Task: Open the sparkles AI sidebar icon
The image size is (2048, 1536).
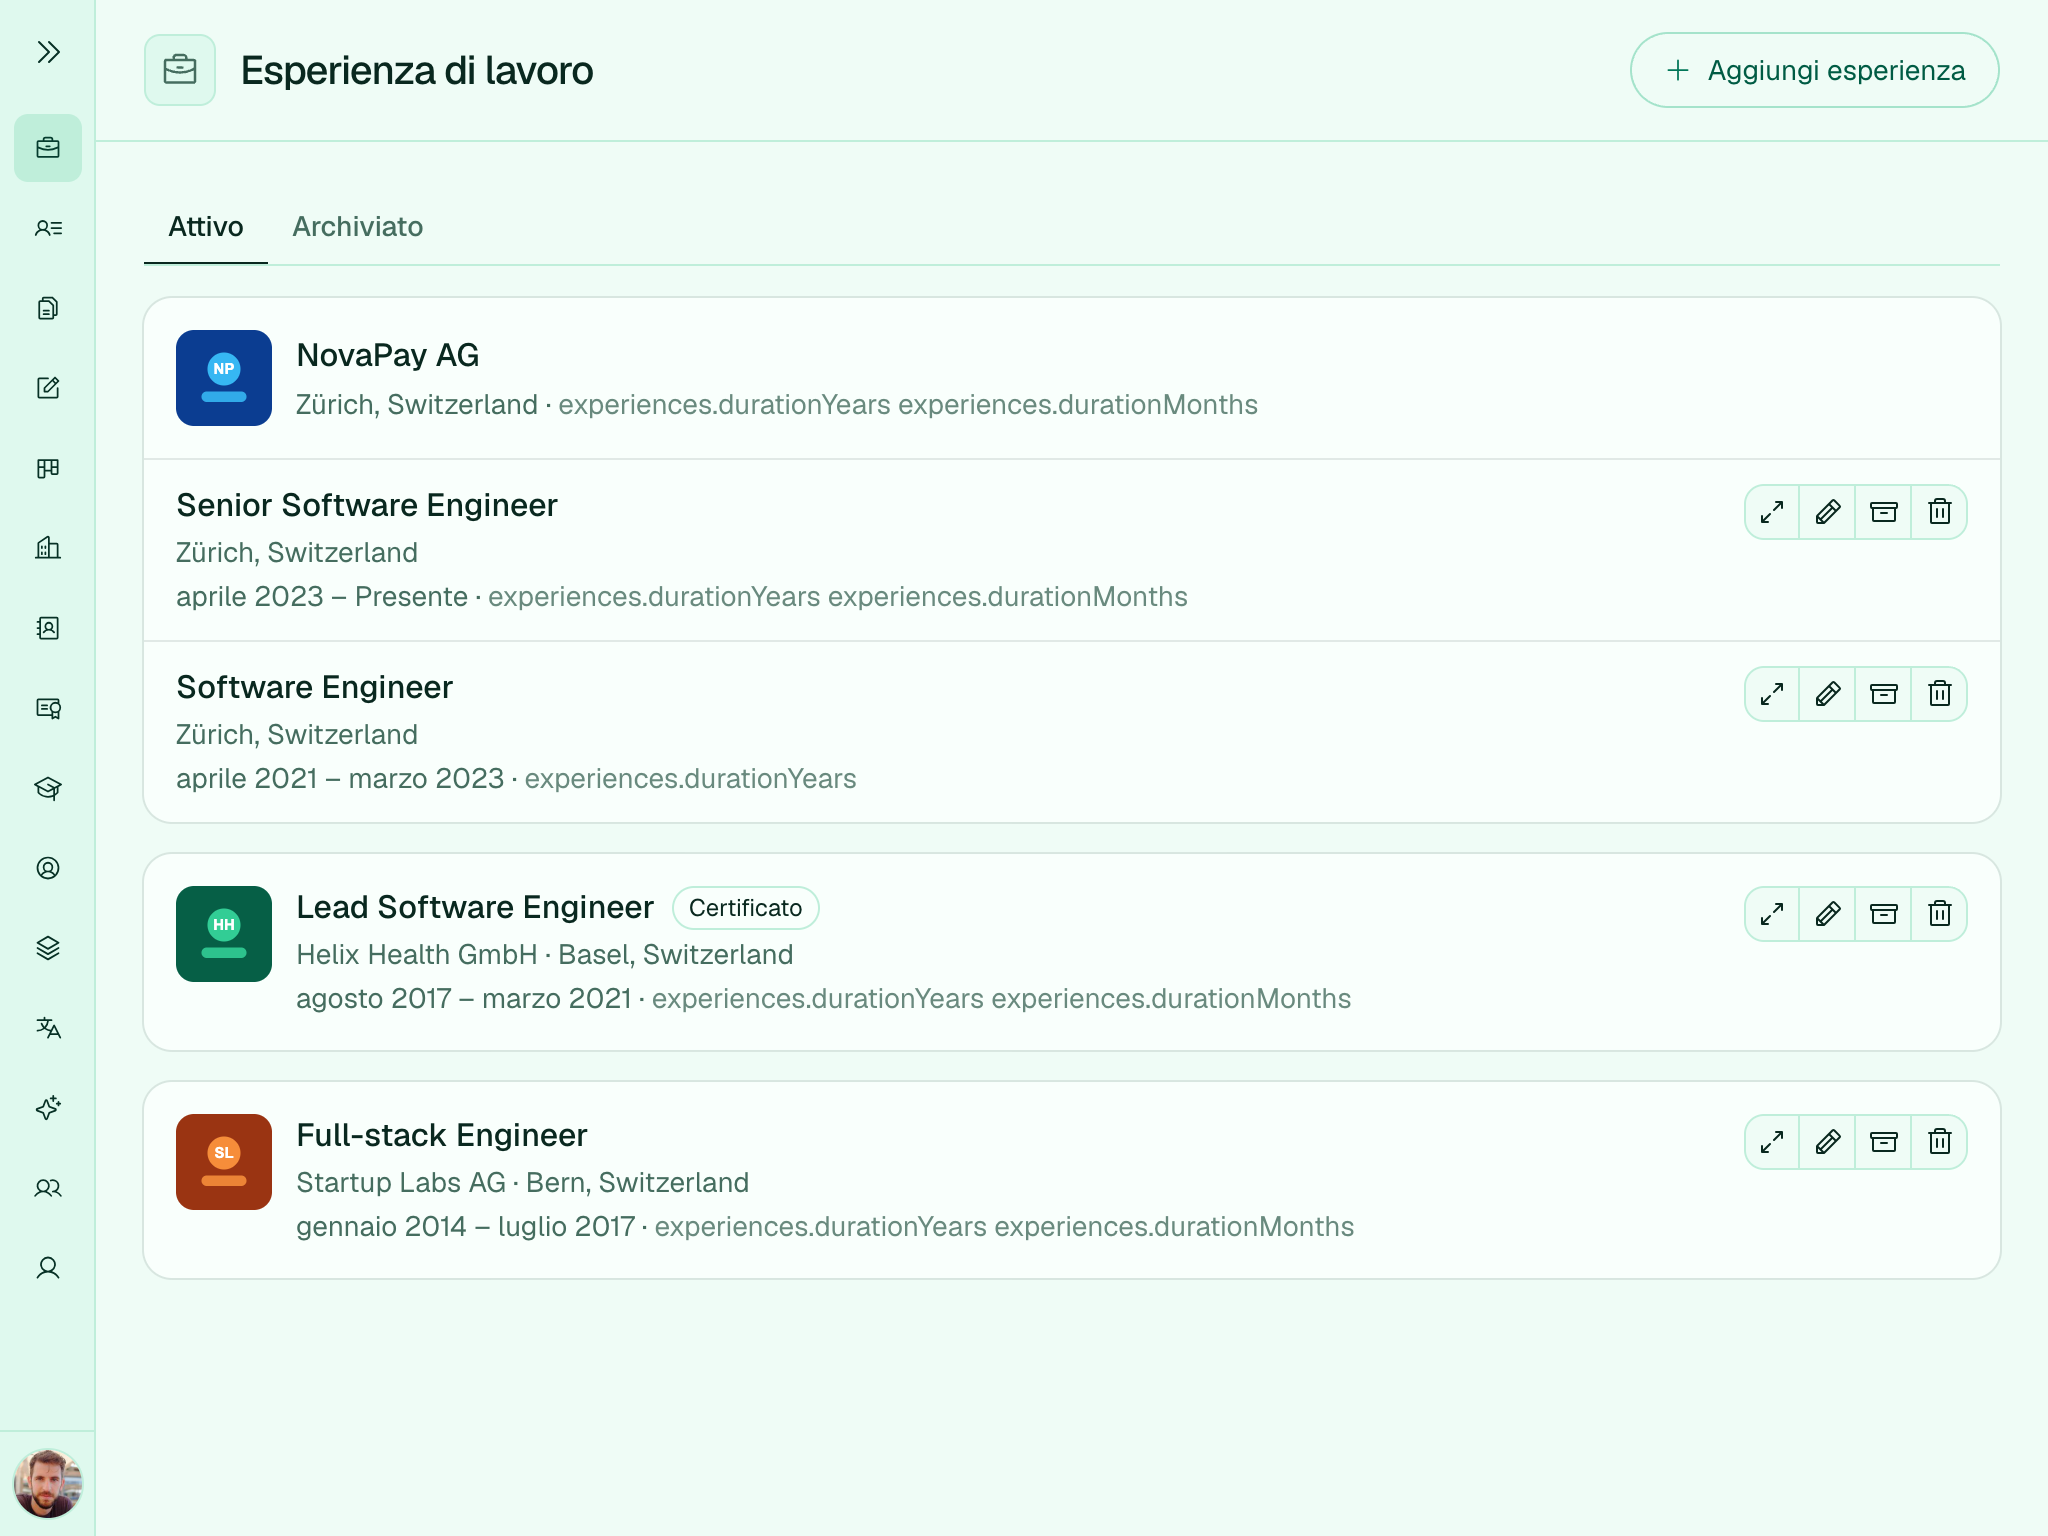Action: point(48,1108)
